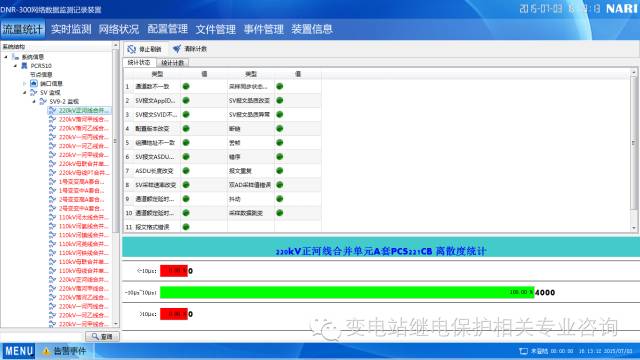Open the 网络状况 main menu
This screenshot has height=360, width=640.
(119, 29)
